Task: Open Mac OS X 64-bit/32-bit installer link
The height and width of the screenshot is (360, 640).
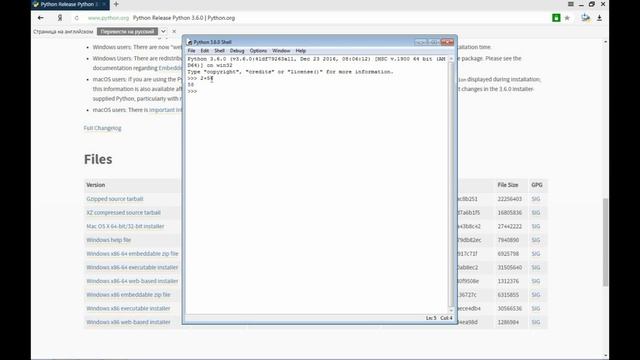Action: pyautogui.click(x=125, y=226)
